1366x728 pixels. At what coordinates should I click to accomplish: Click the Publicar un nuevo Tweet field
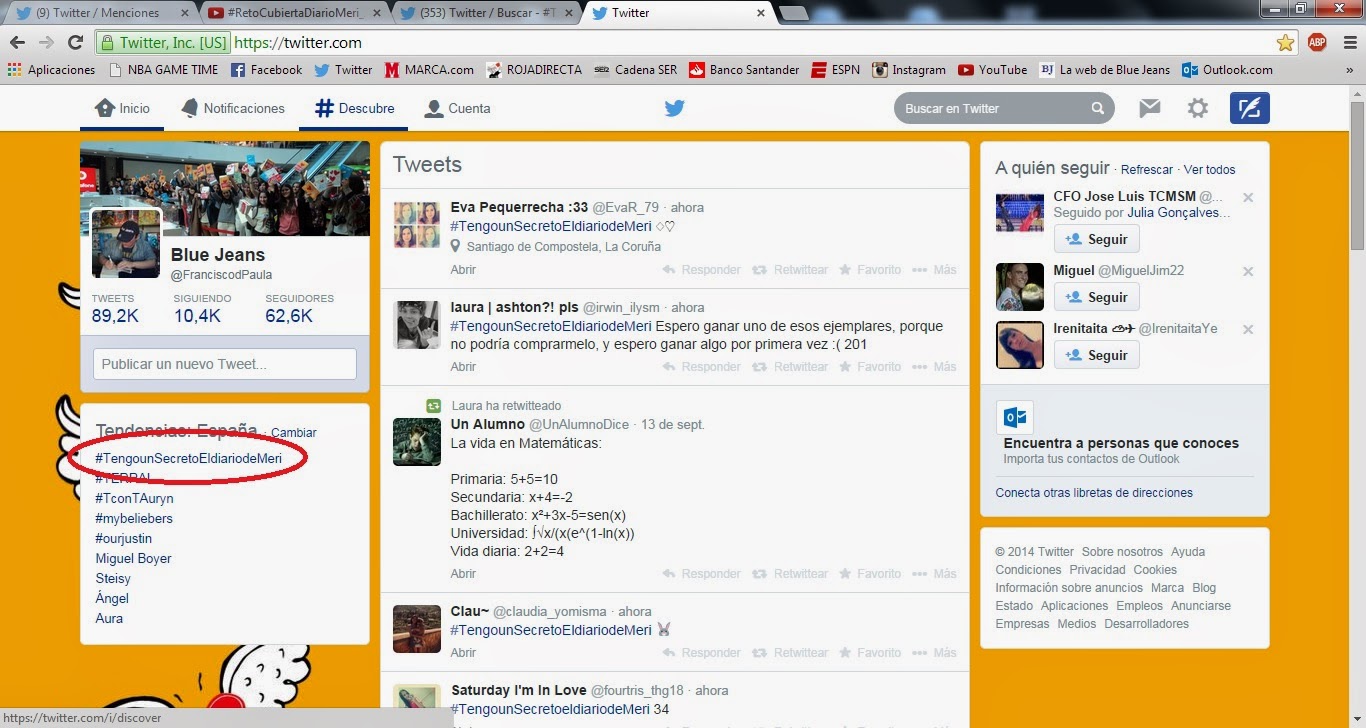tap(224, 364)
